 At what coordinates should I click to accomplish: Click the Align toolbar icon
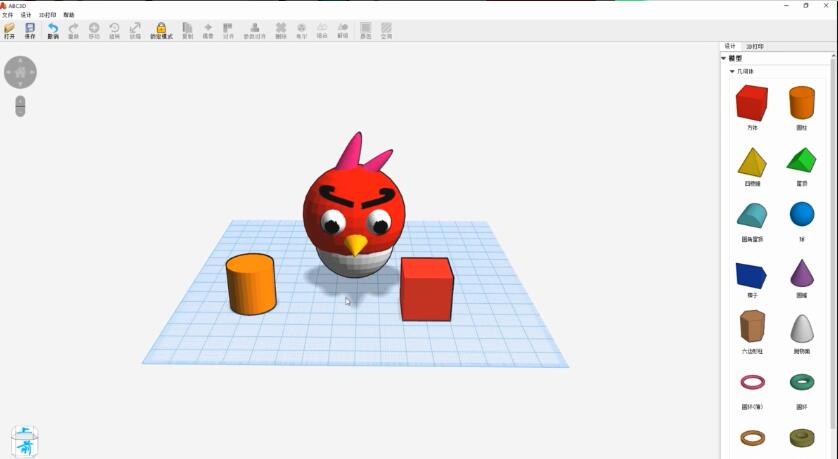coord(228,28)
